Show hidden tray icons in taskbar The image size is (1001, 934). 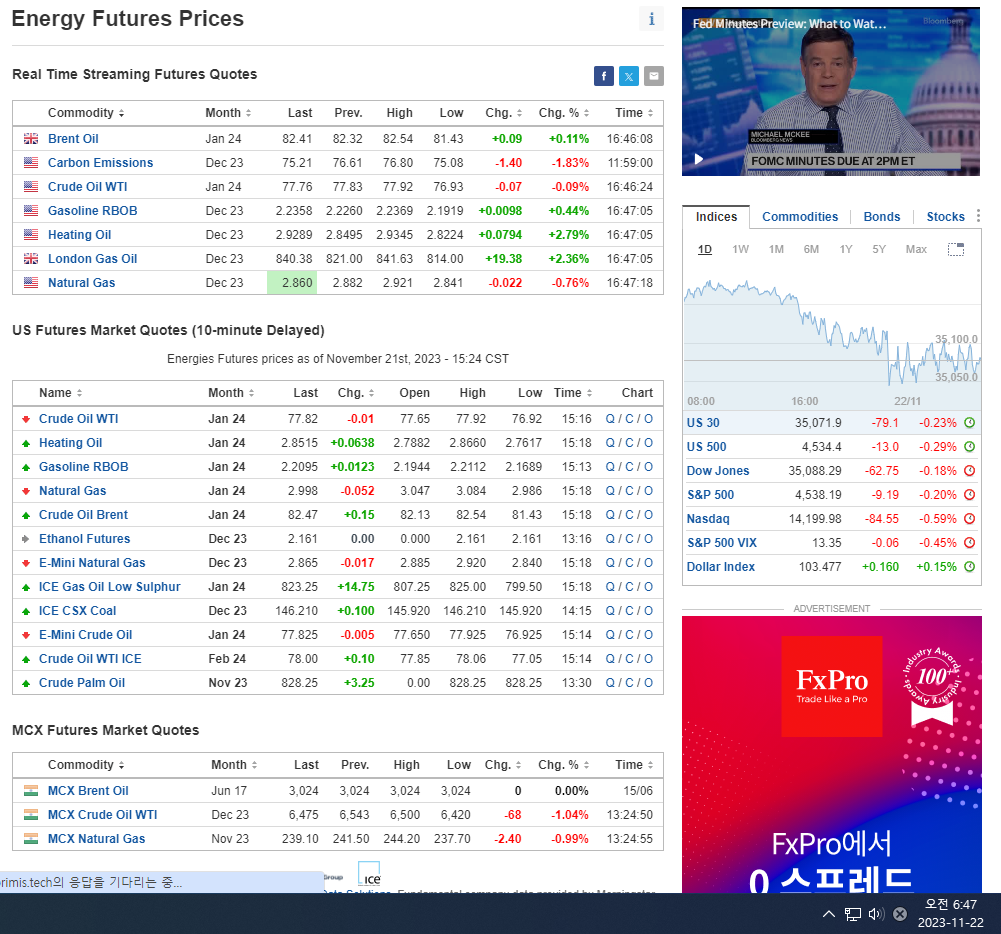[x=829, y=914]
